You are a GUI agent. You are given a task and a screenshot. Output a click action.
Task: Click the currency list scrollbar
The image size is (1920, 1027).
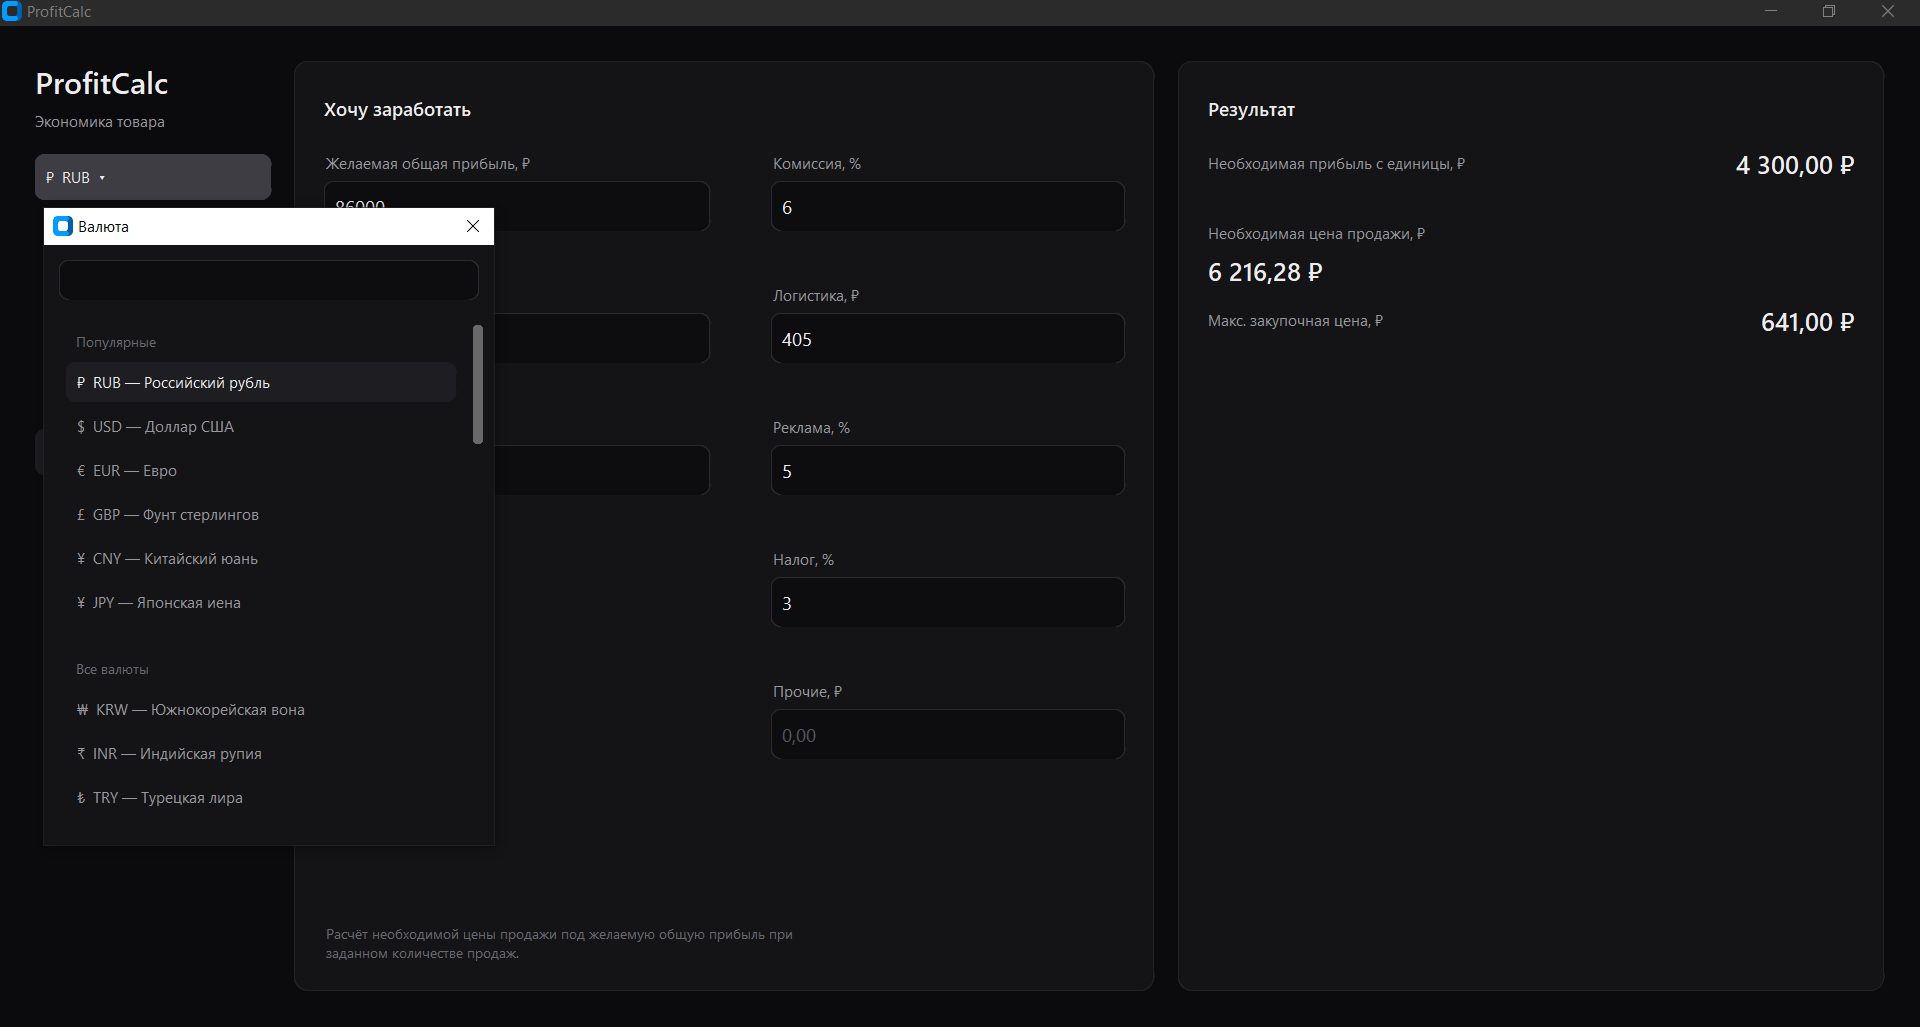click(478, 384)
